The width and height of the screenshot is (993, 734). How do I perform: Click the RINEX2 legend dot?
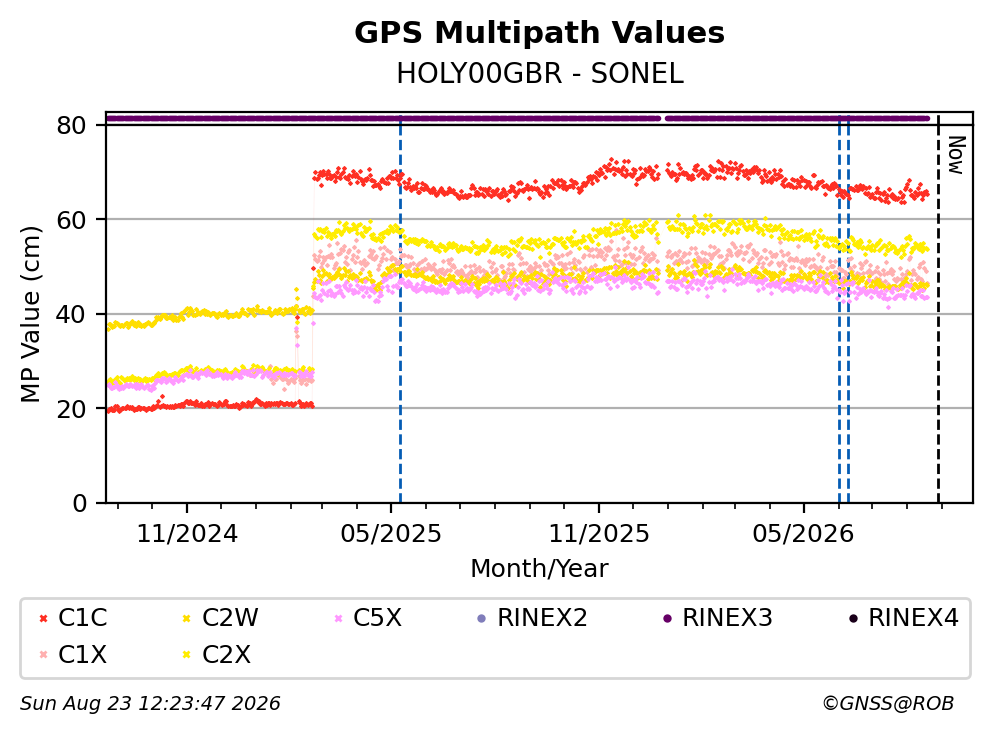[x=481, y=618]
